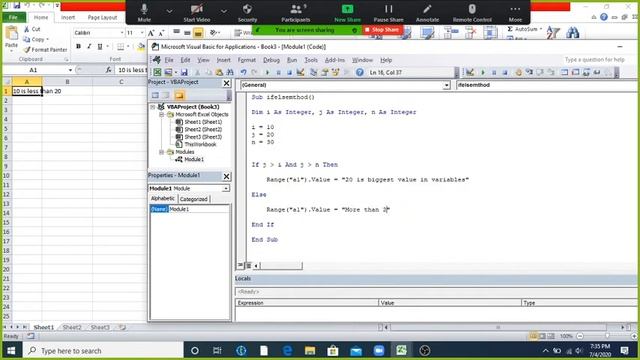Open VBA Help with the blue question icon

tap(359, 72)
